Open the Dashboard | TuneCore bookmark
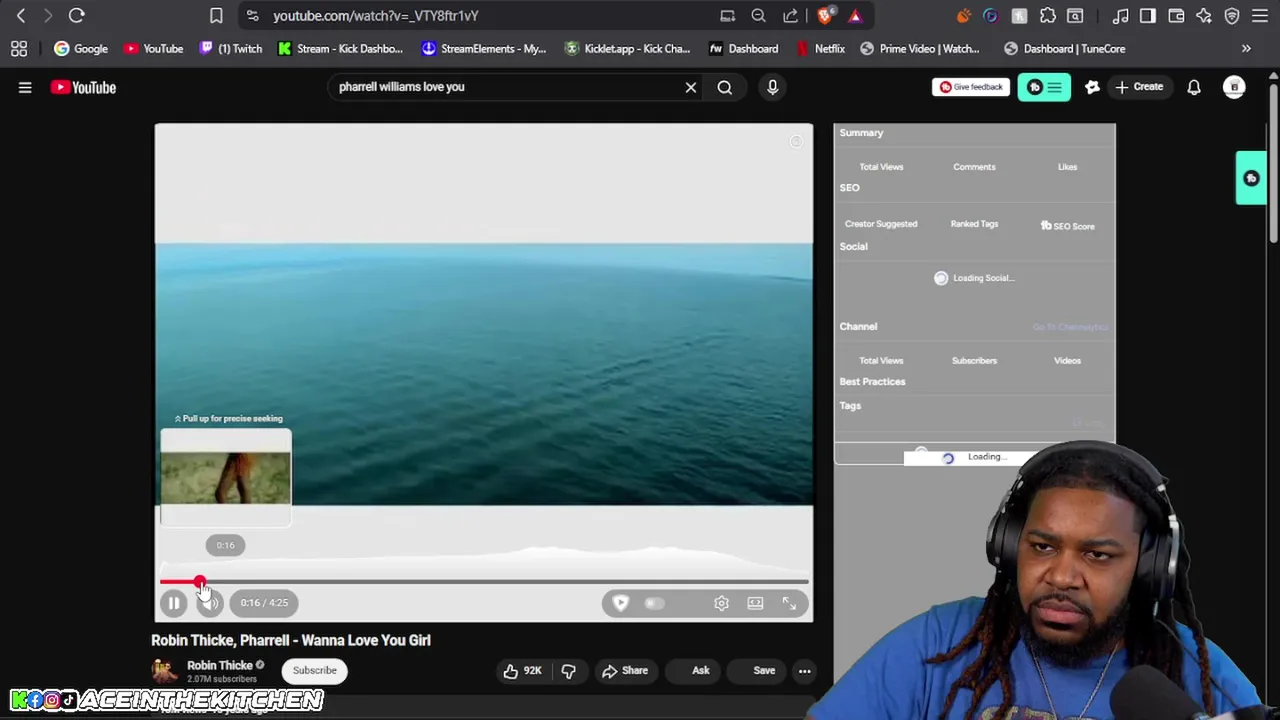1280x720 pixels. pos(1065,49)
